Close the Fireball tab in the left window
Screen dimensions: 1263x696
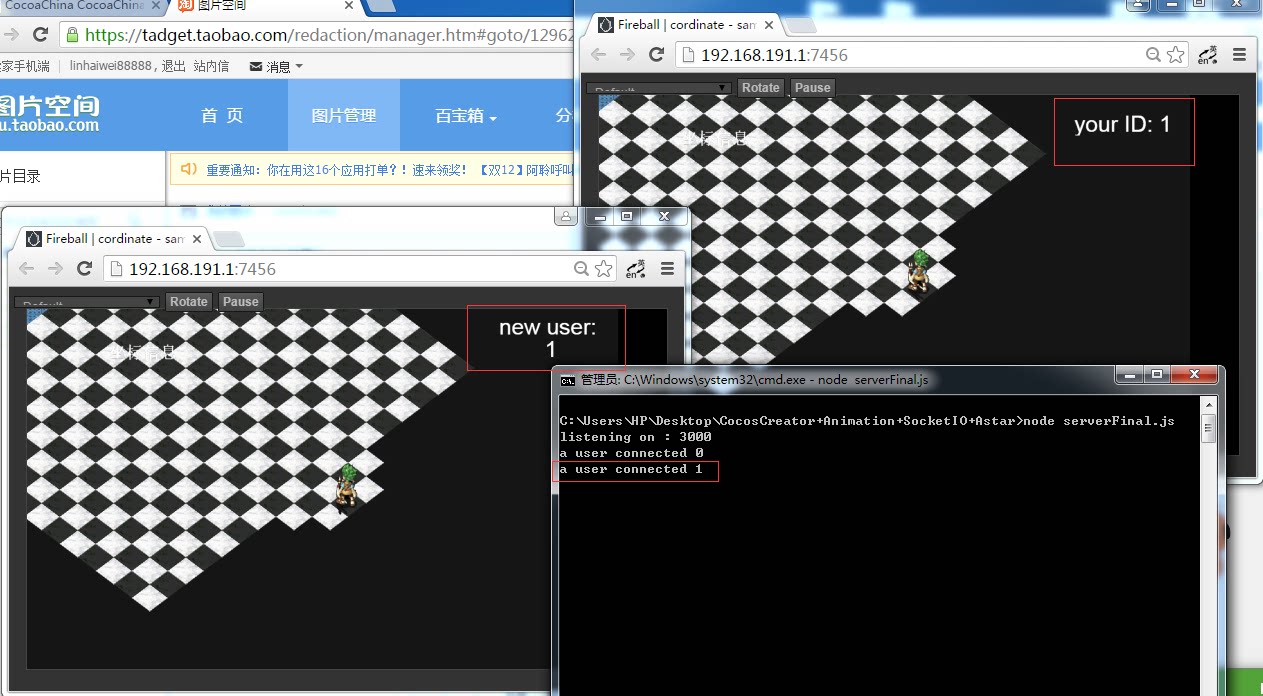click(196, 240)
